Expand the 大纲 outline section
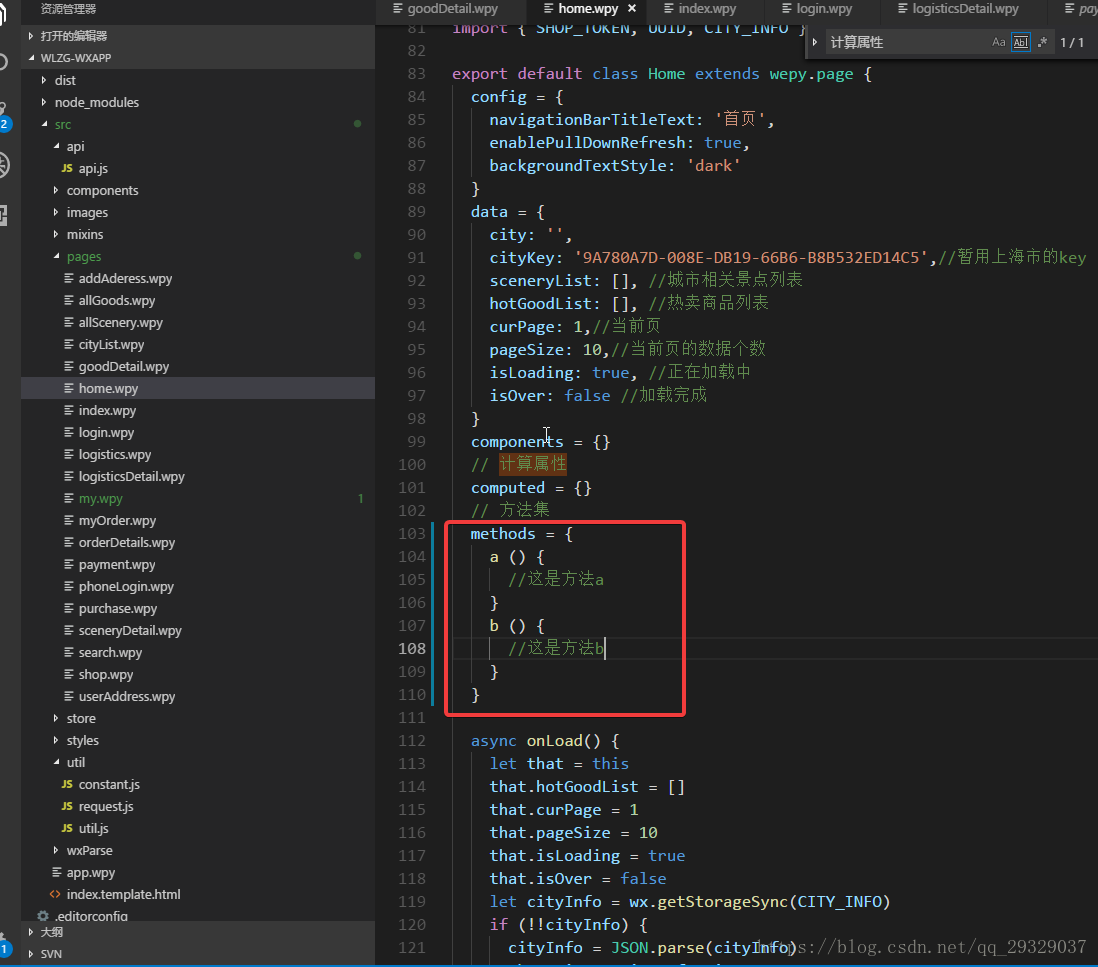 (x=31, y=932)
